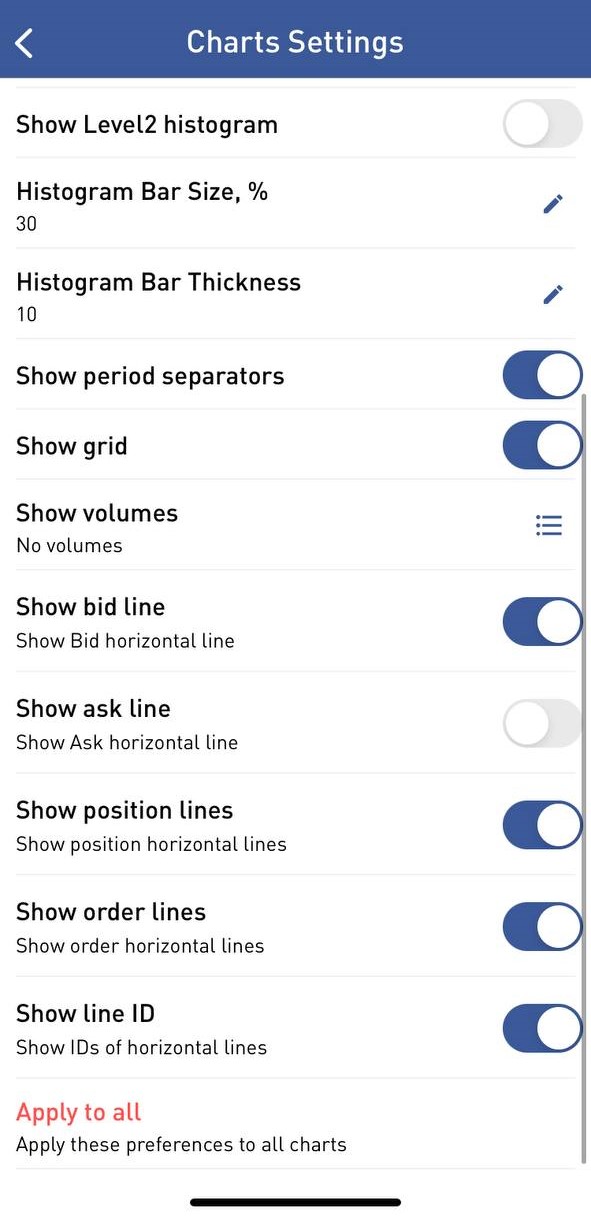Switch off Show line ID
This screenshot has width=591, height=1219.
(542, 1029)
